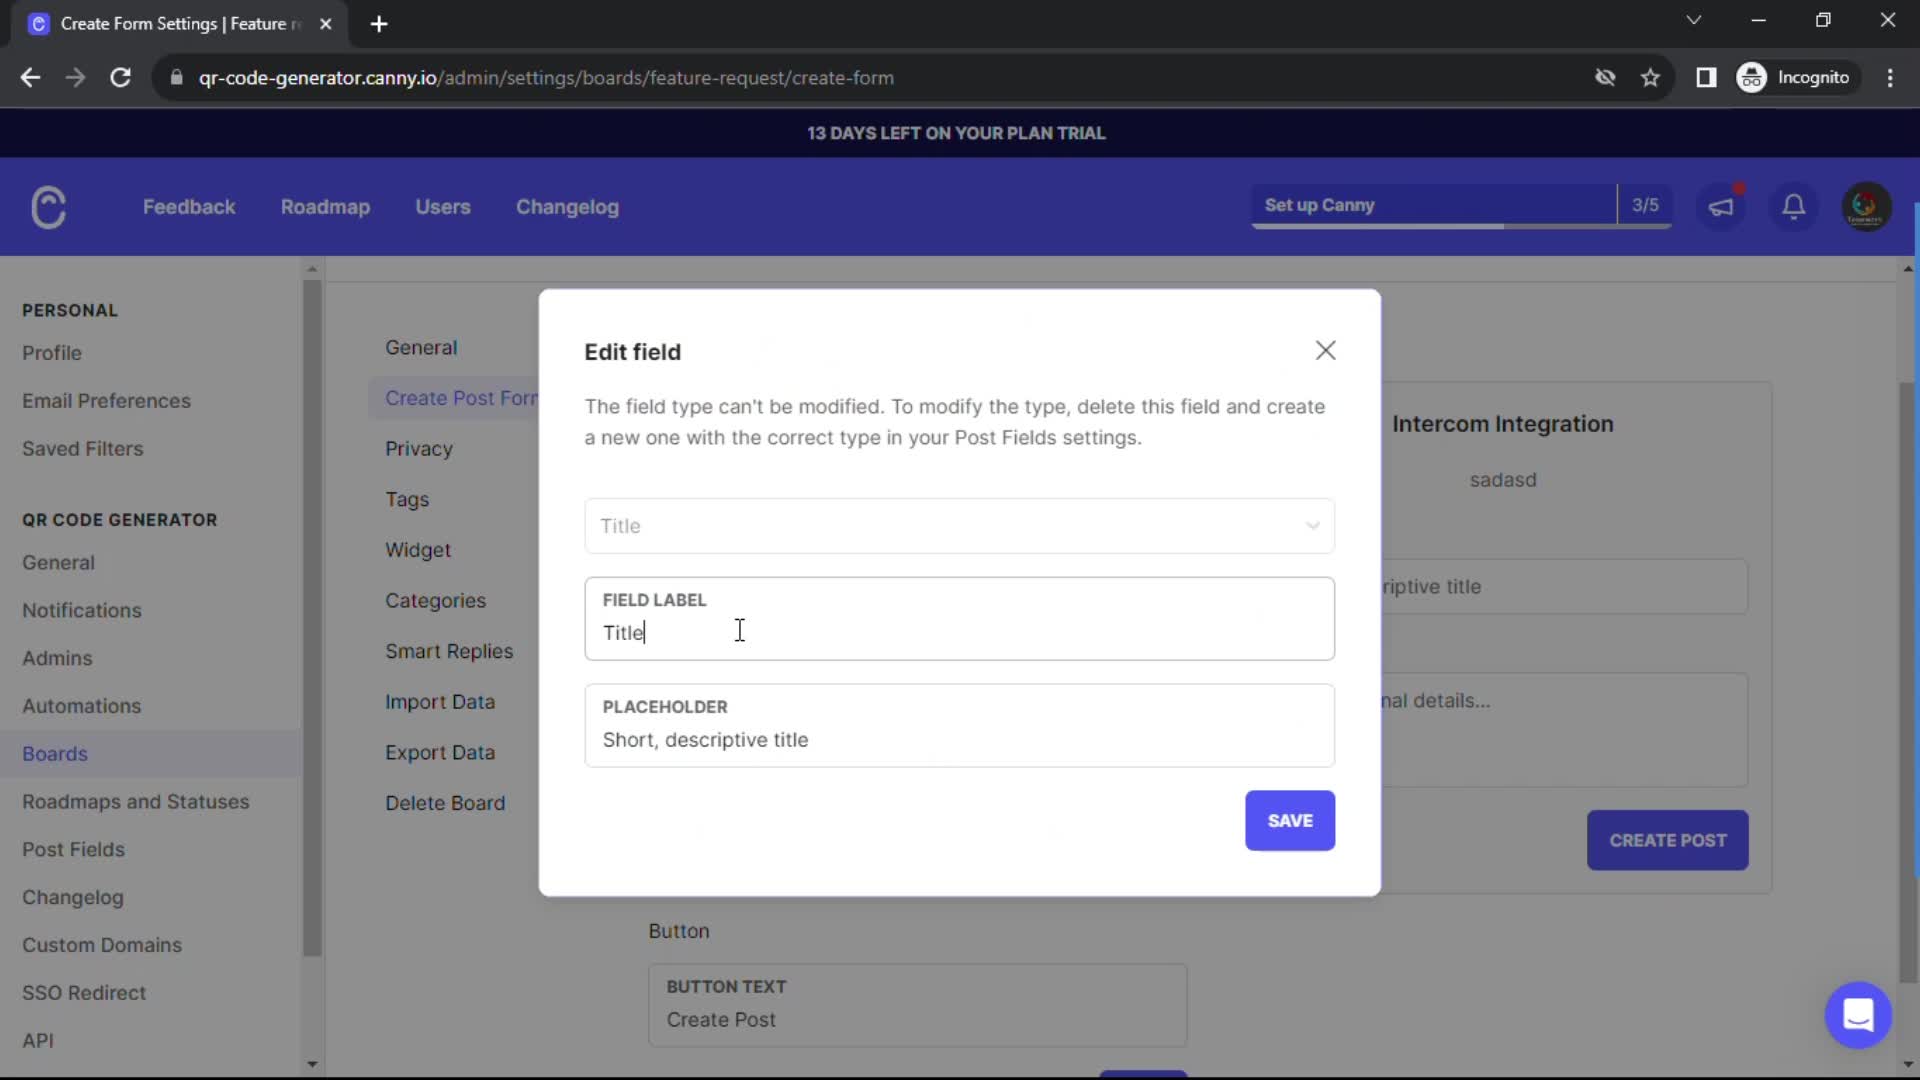Click the CREATE POST button
1920x1080 pixels.
pyautogui.click(x=1667, y=841)
